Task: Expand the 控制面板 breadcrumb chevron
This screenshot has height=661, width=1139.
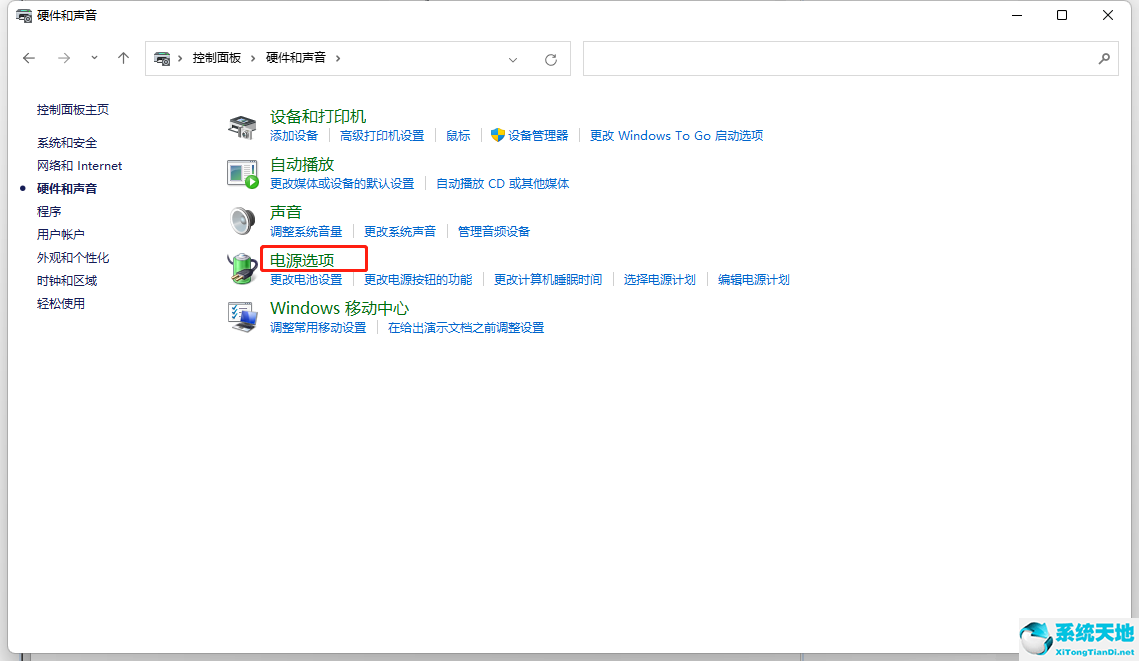Action: click(x=253, y=58)
